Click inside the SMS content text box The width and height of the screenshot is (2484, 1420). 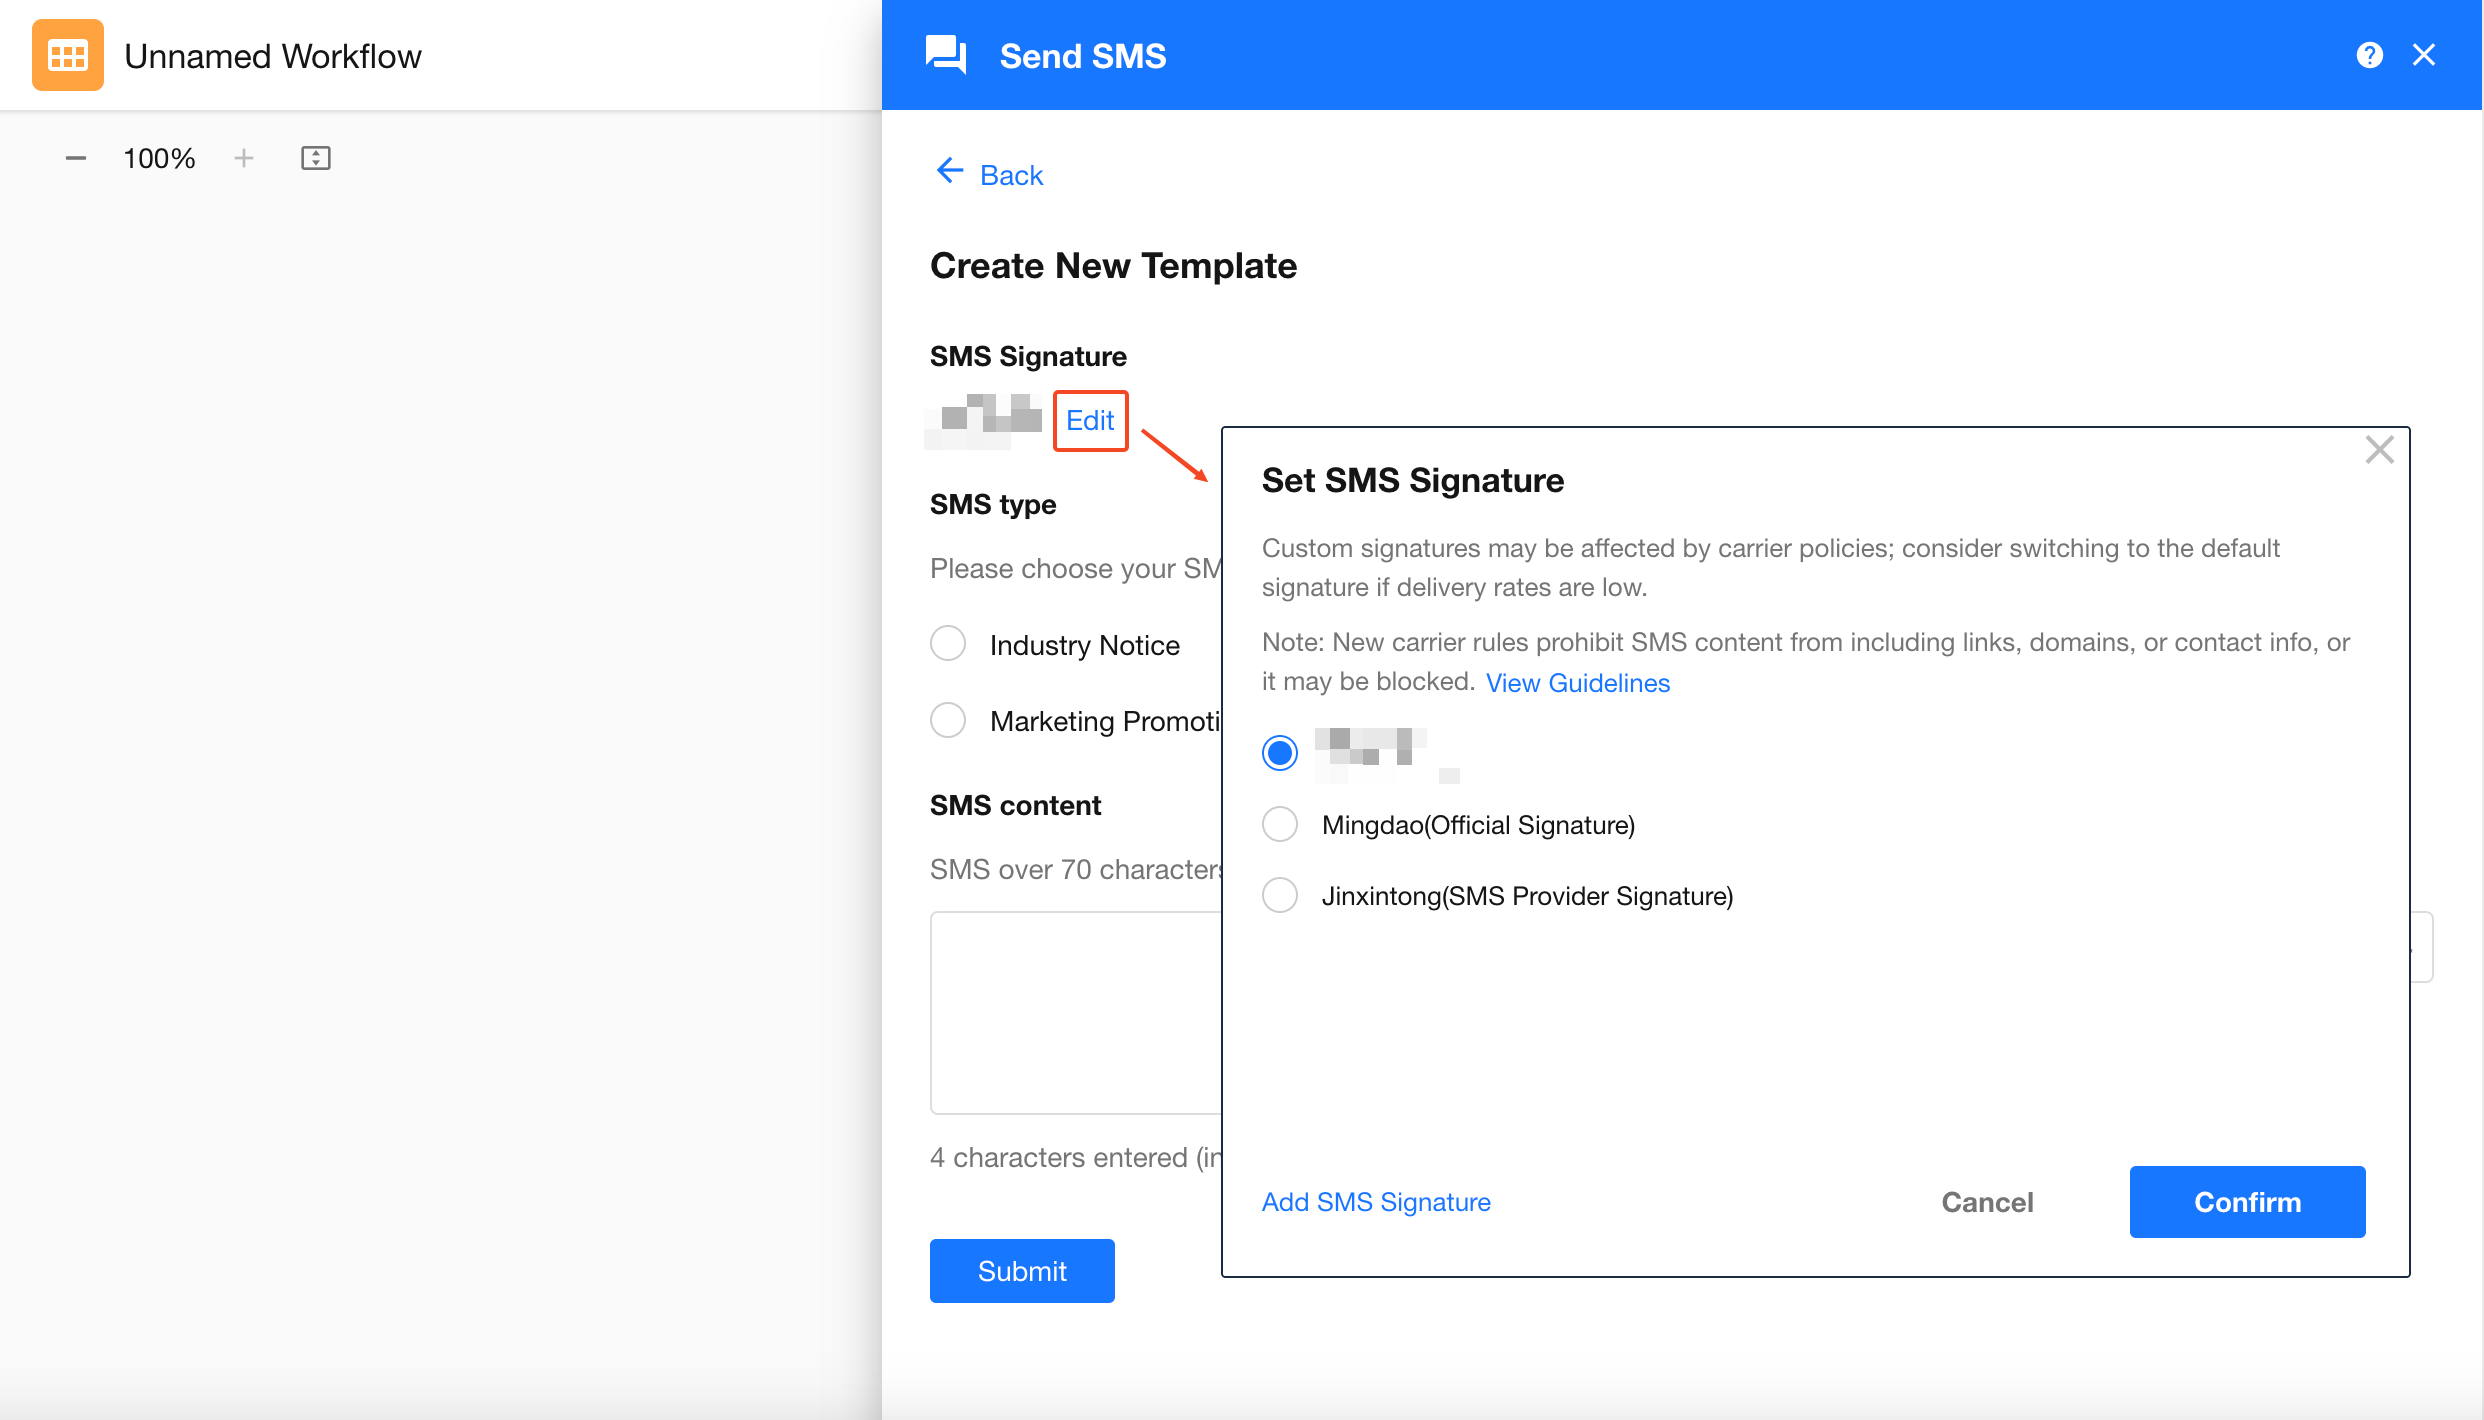(1076, 1012)
